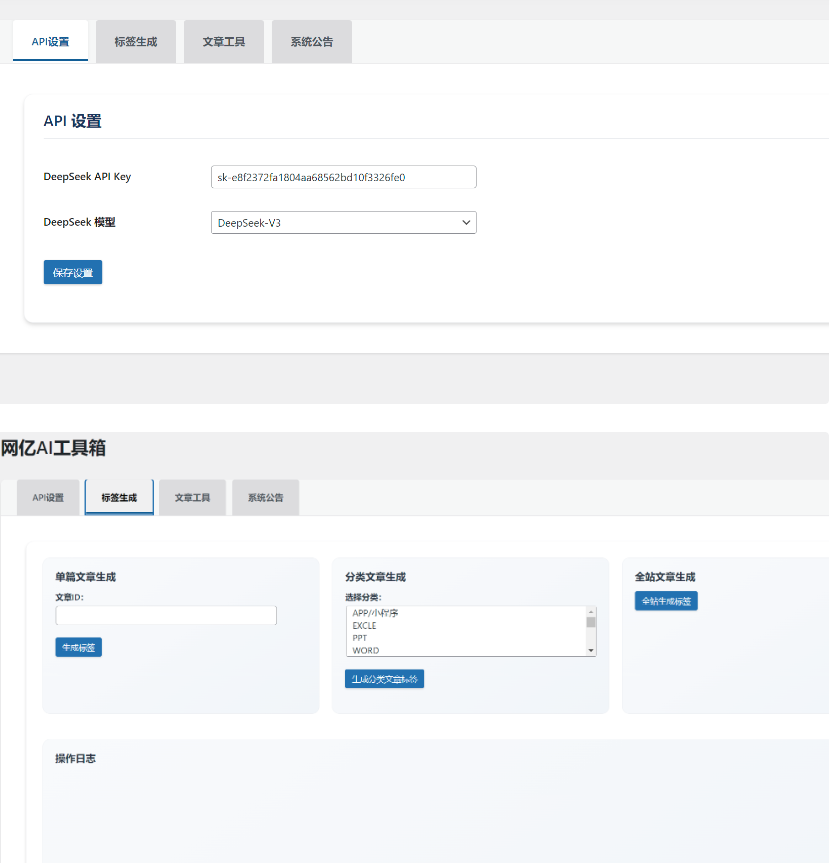
Task: Click the category list scroll-up arrow
Action: pyautogui.click(x=591, y=612)
